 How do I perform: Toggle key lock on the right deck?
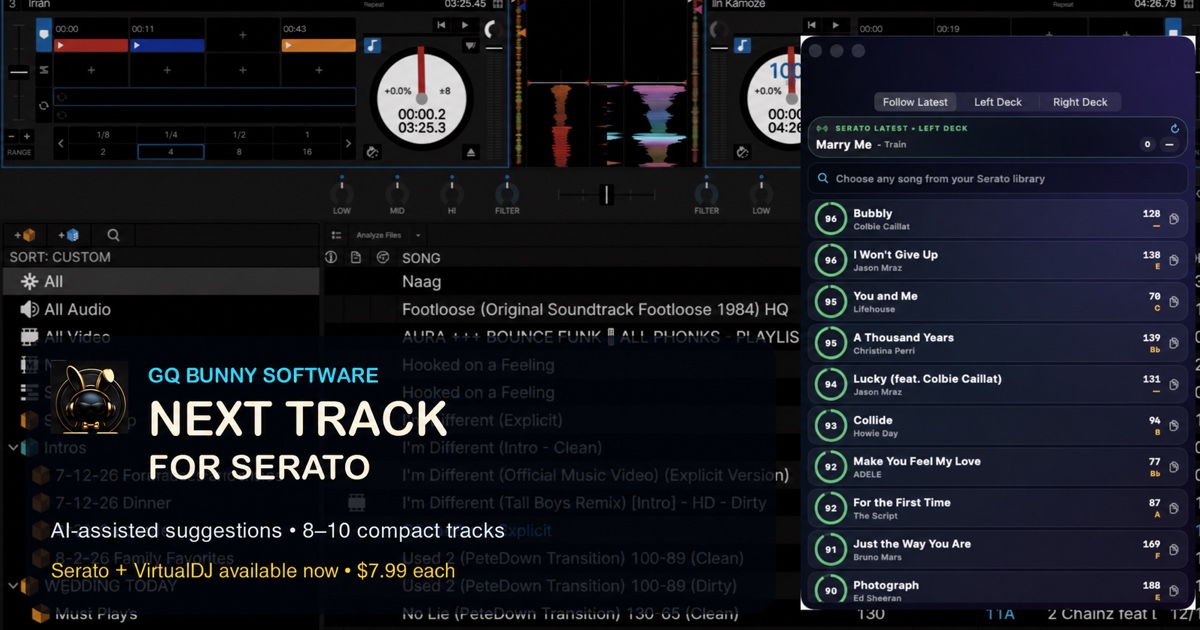click(x=742, y=45)
